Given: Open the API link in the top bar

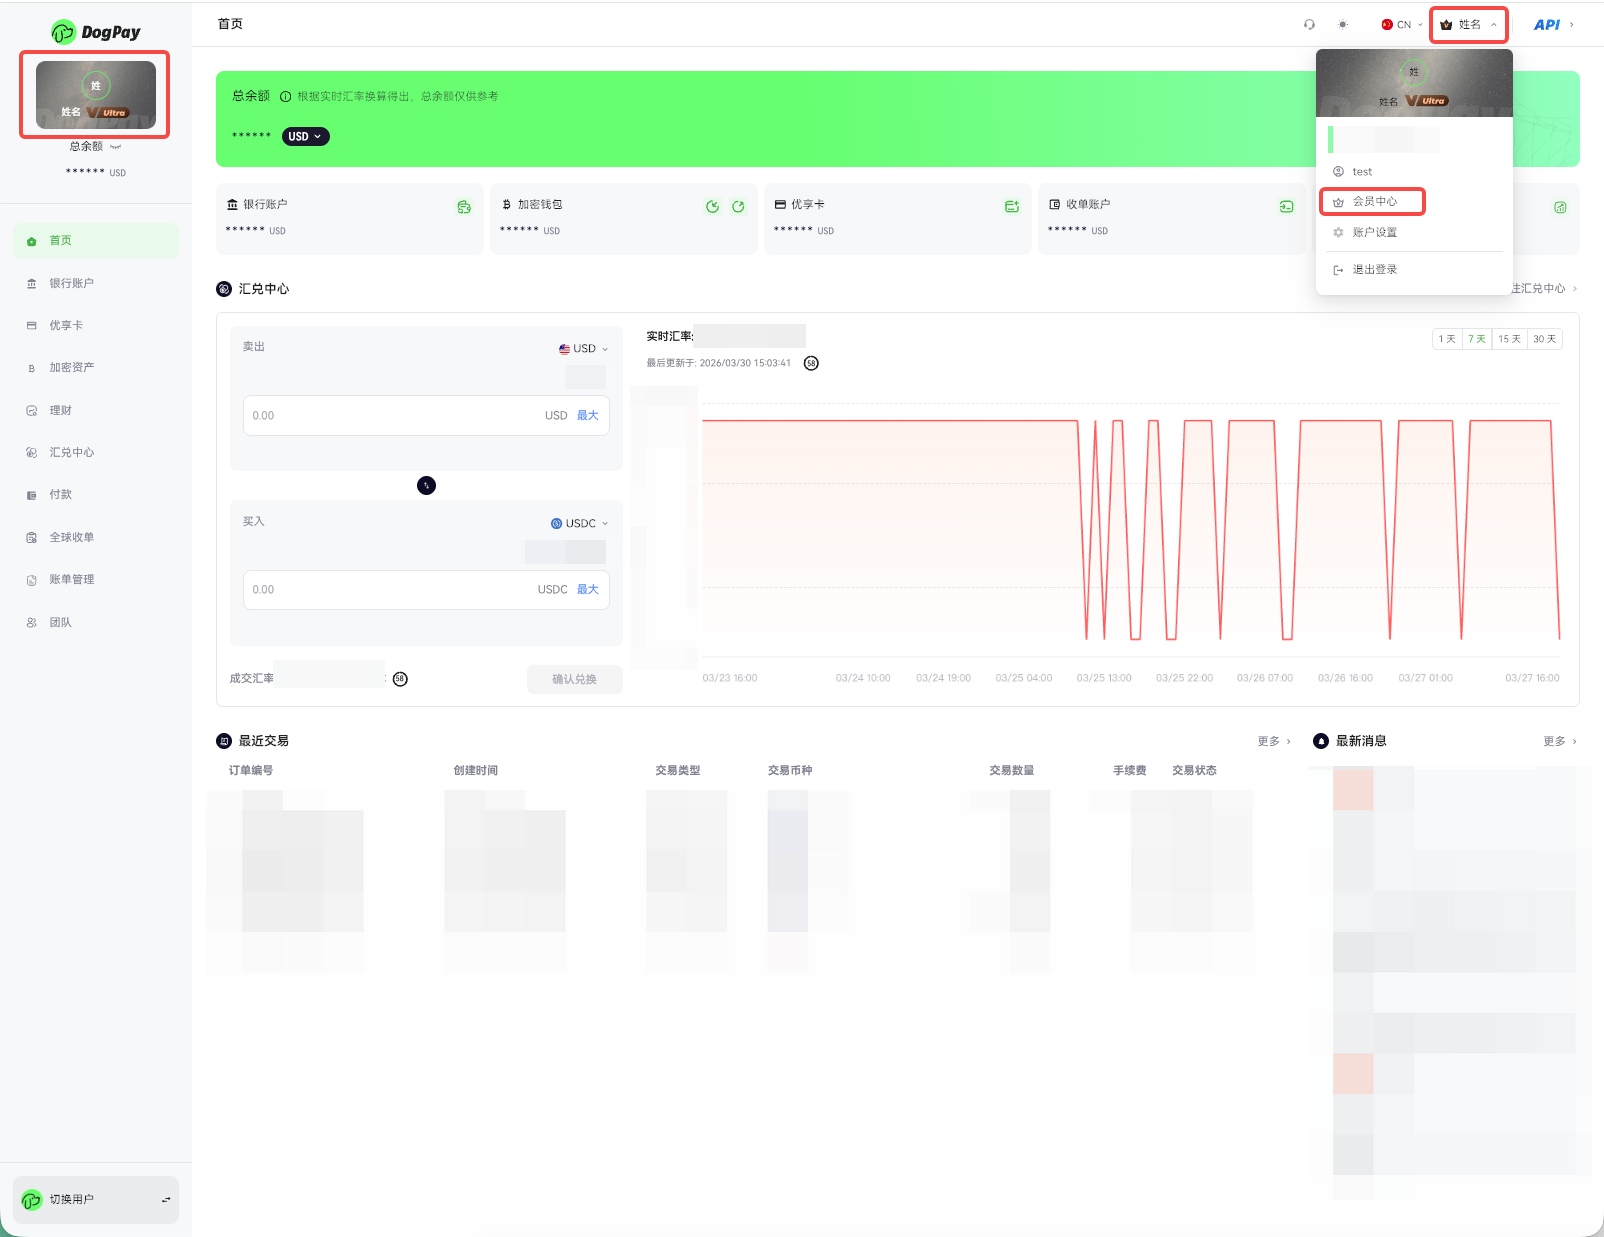Looking at the screenshot, I should click(1547, 25).
